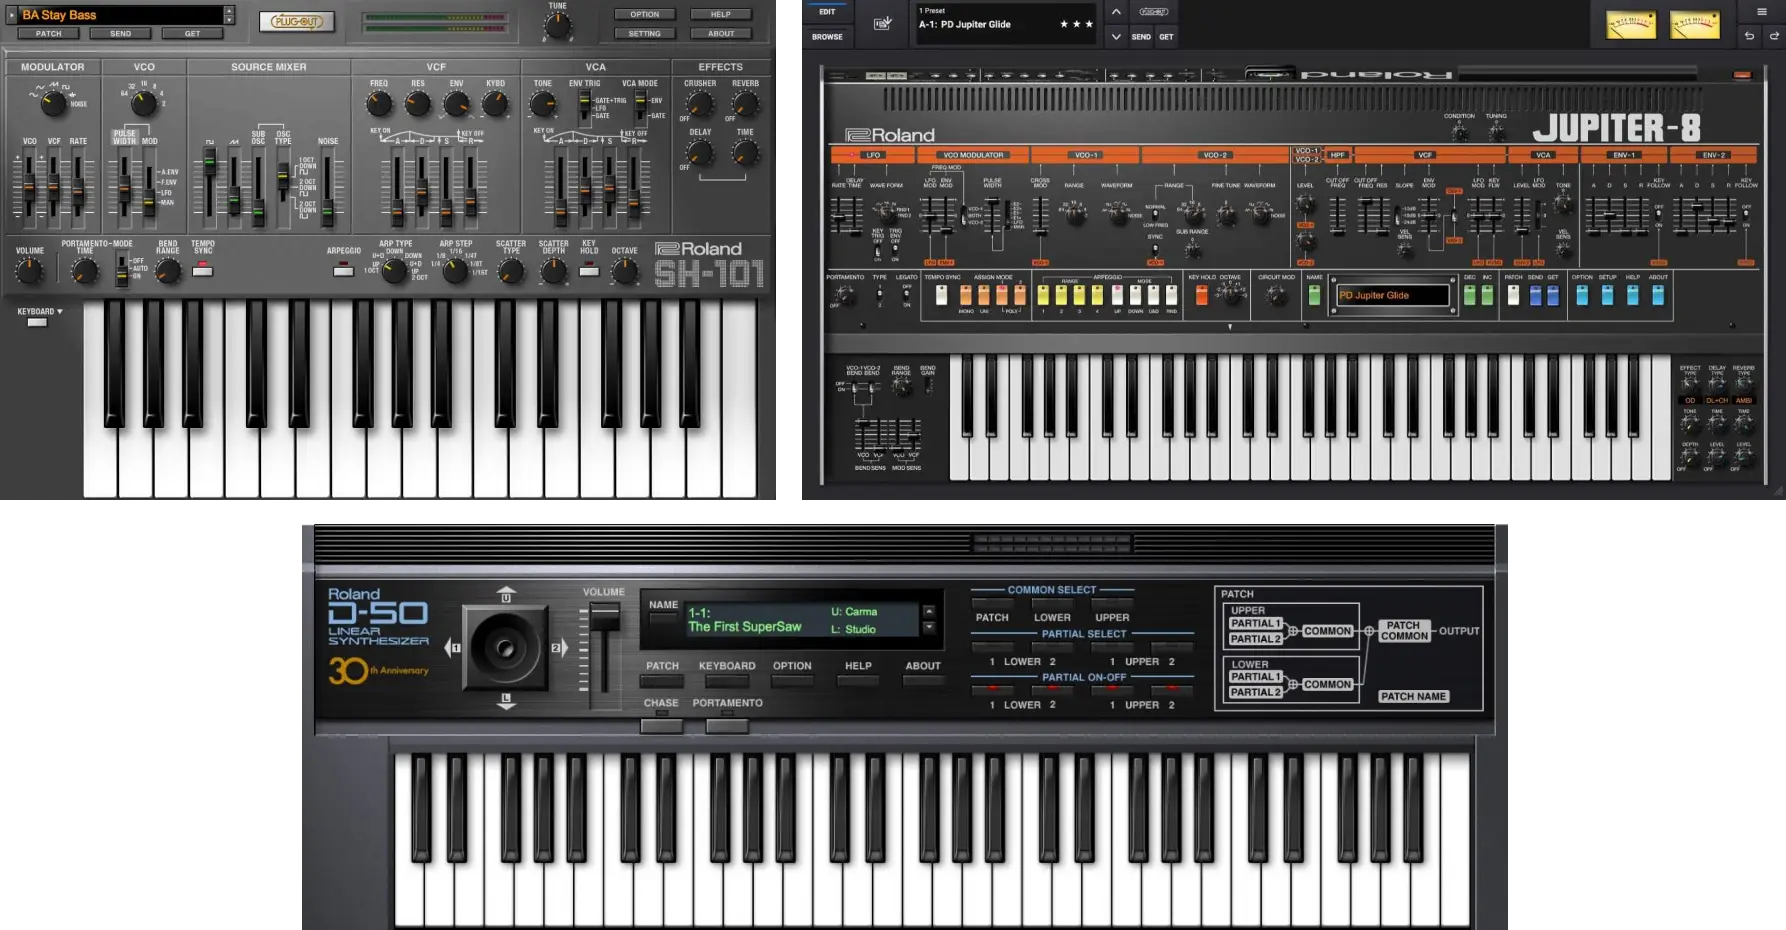Click the SH-101 GET button
1786x930 pixels.
pos(193,33)
